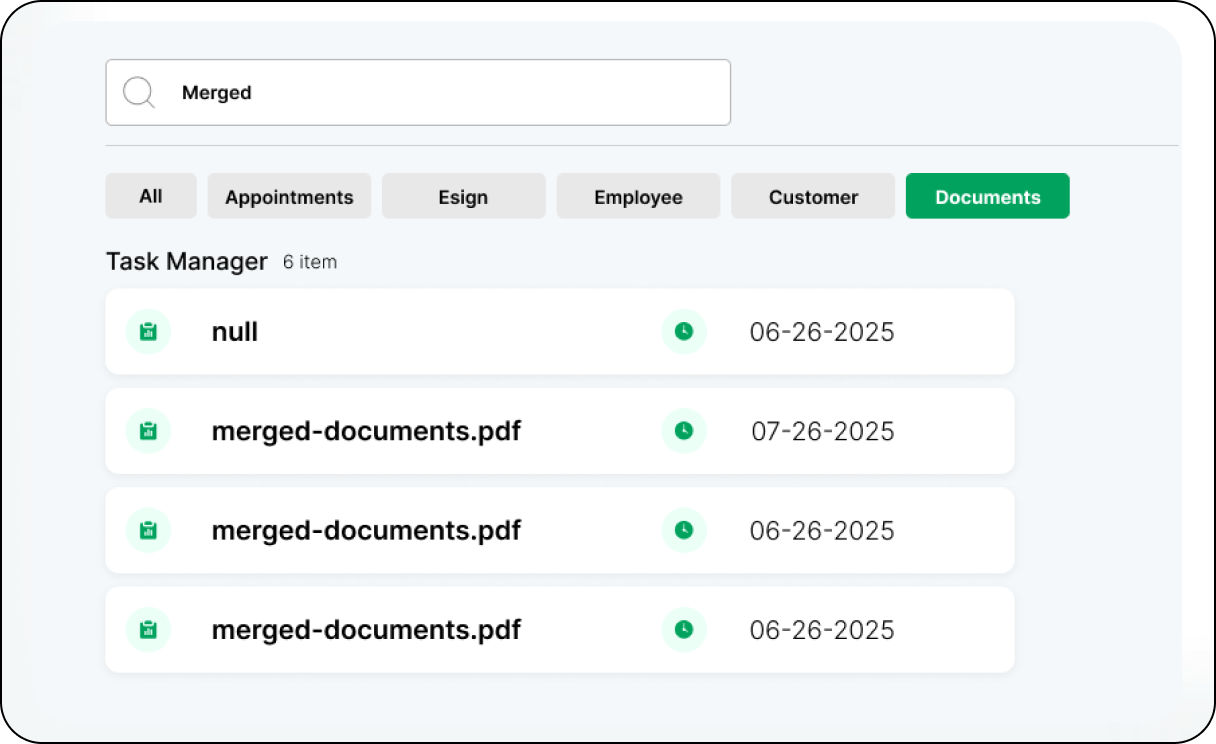Open the task item named null
1216x744 pixels.
click(x=235, y=332)
